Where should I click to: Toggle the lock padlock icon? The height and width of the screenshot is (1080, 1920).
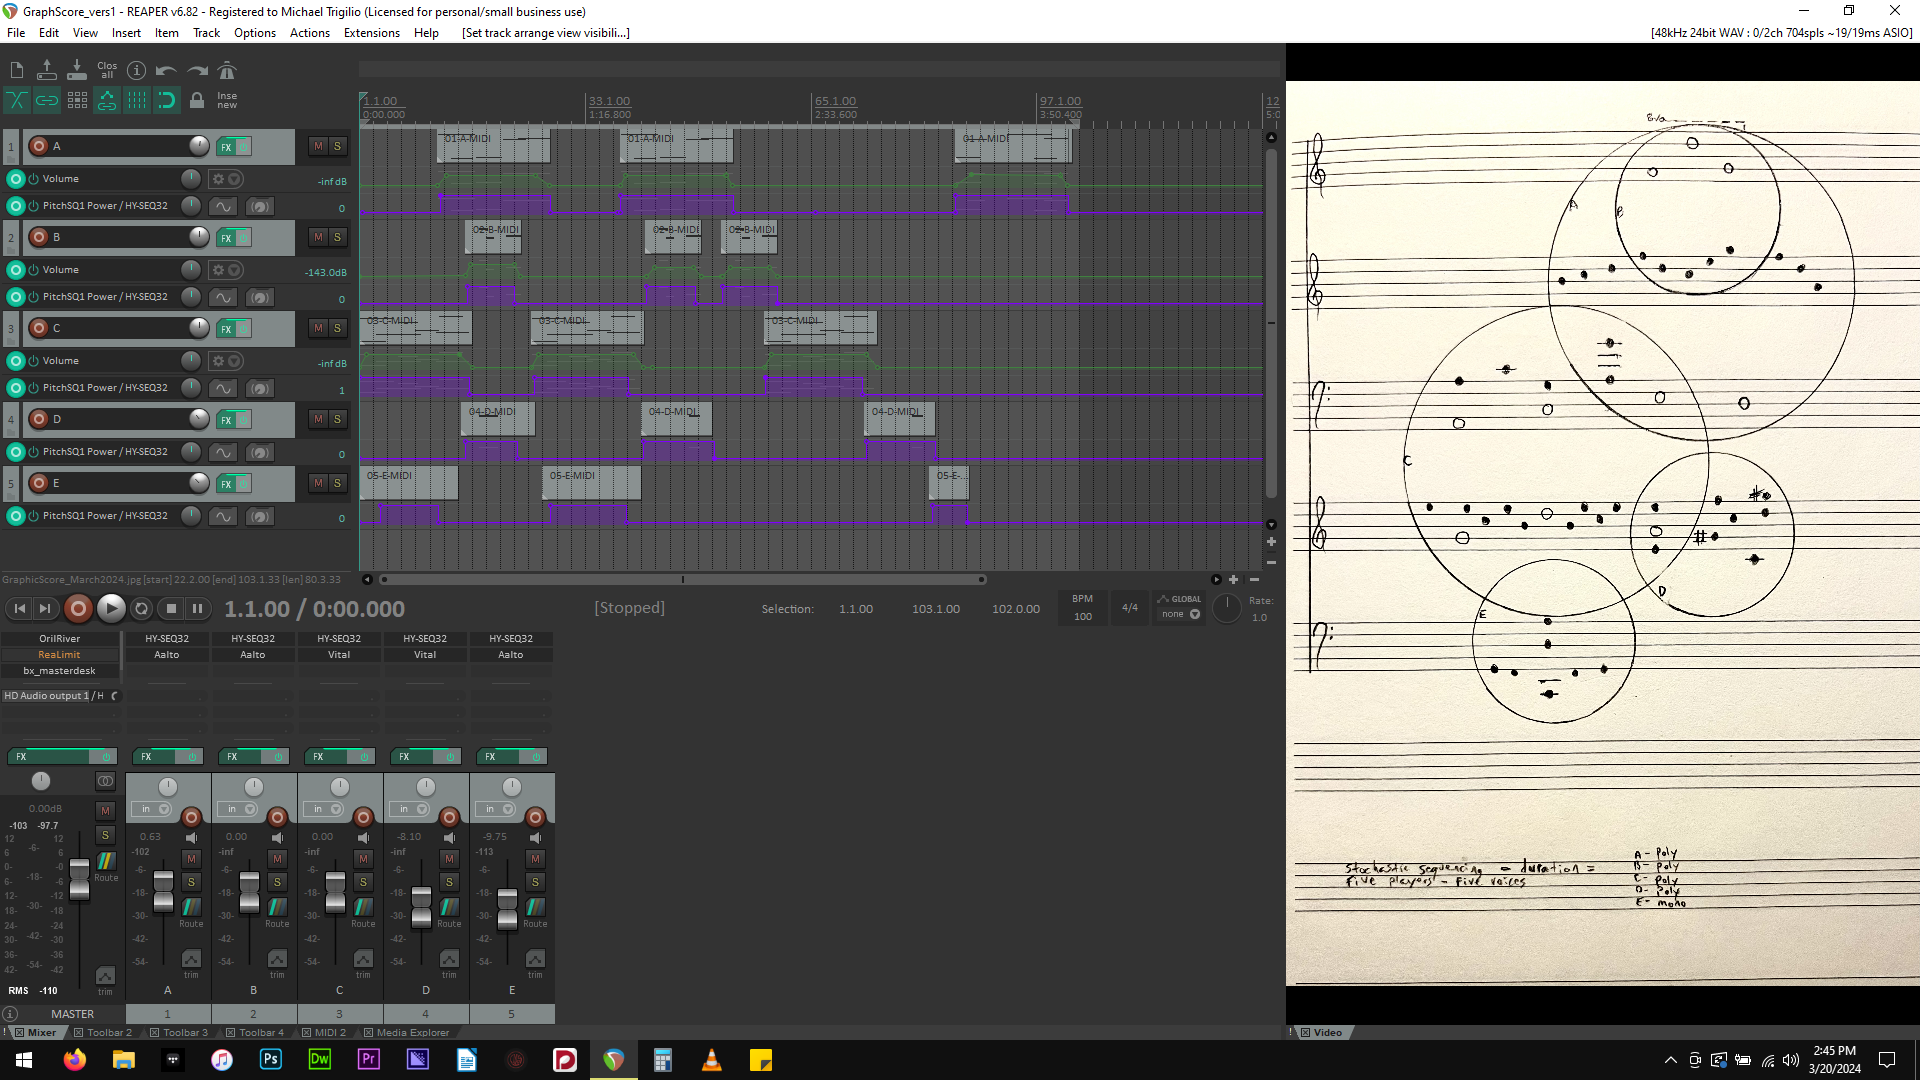197,100
